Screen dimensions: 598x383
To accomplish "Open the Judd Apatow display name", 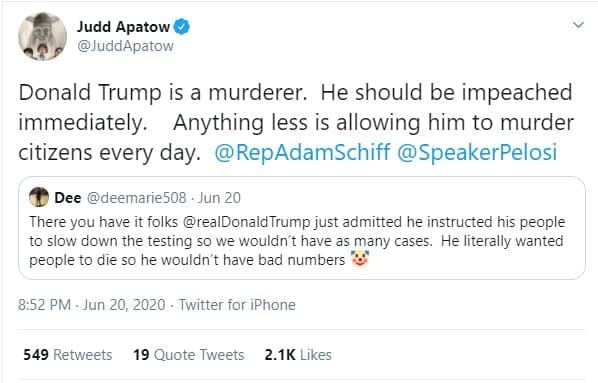I will (x=123, y=27).
